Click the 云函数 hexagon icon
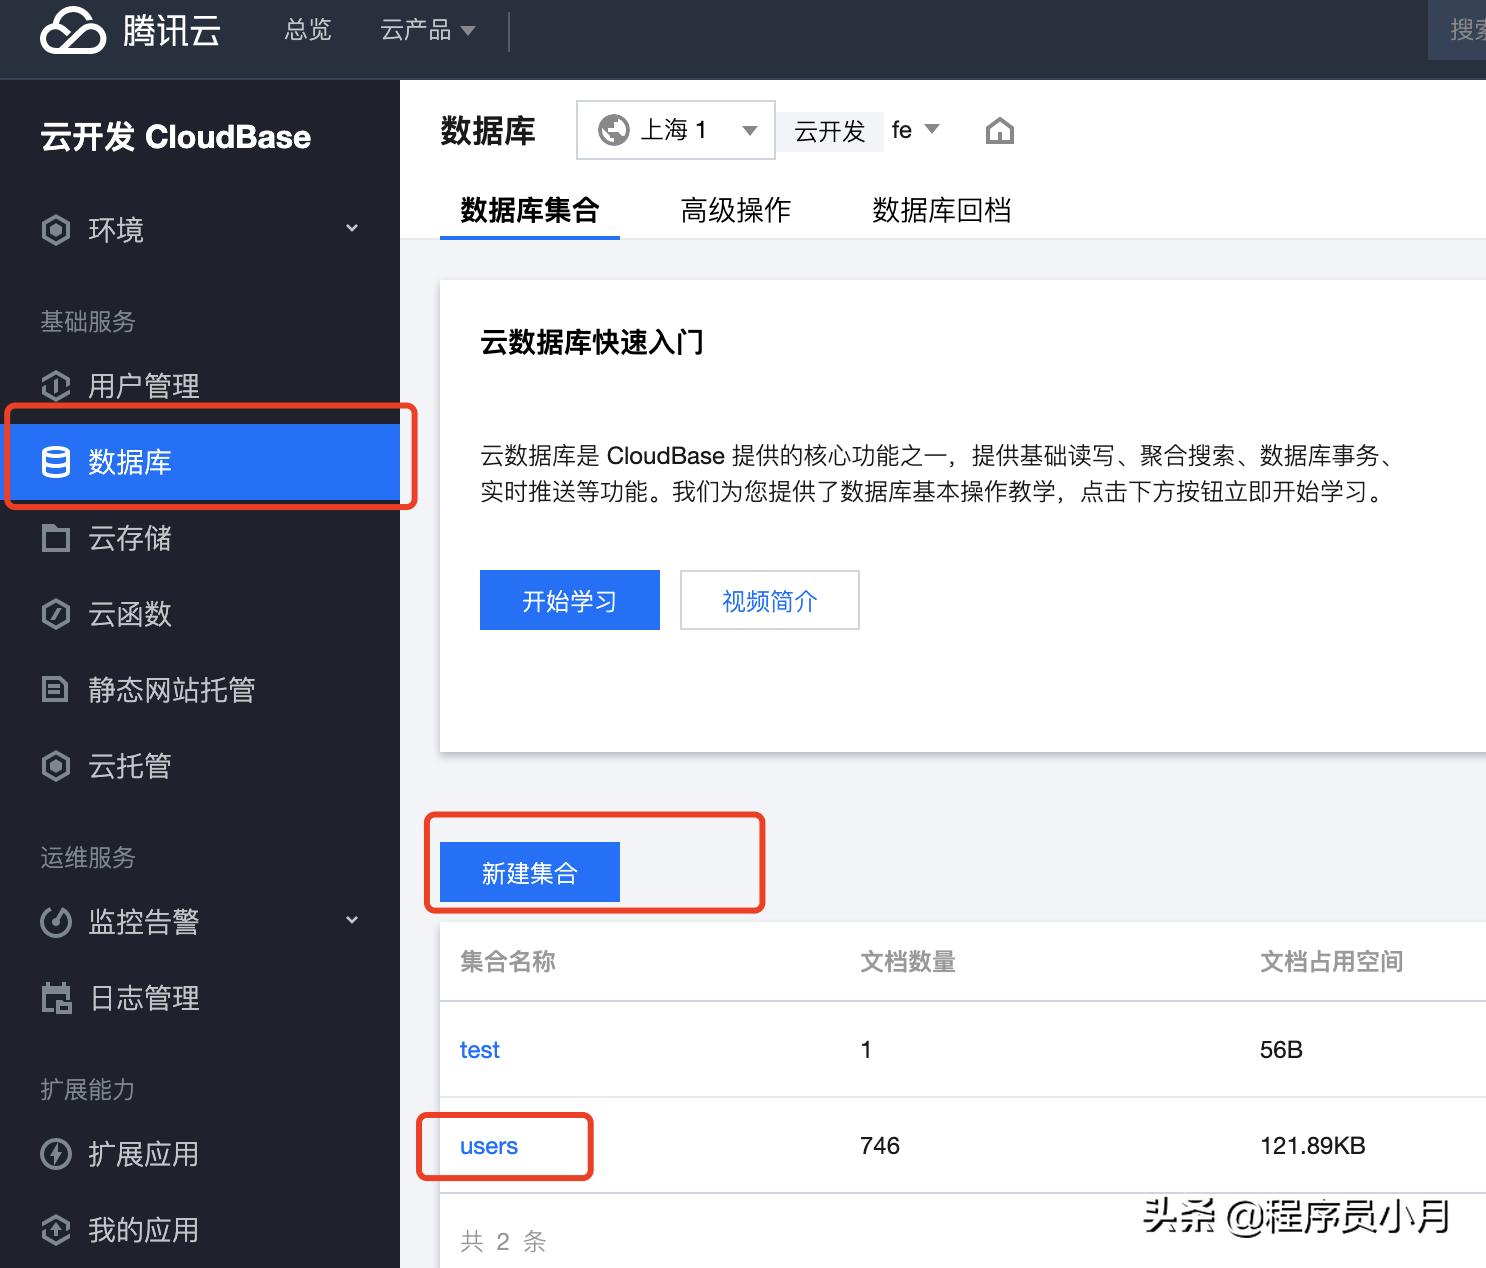The image size is (1486, 1268). coord(56,614)
